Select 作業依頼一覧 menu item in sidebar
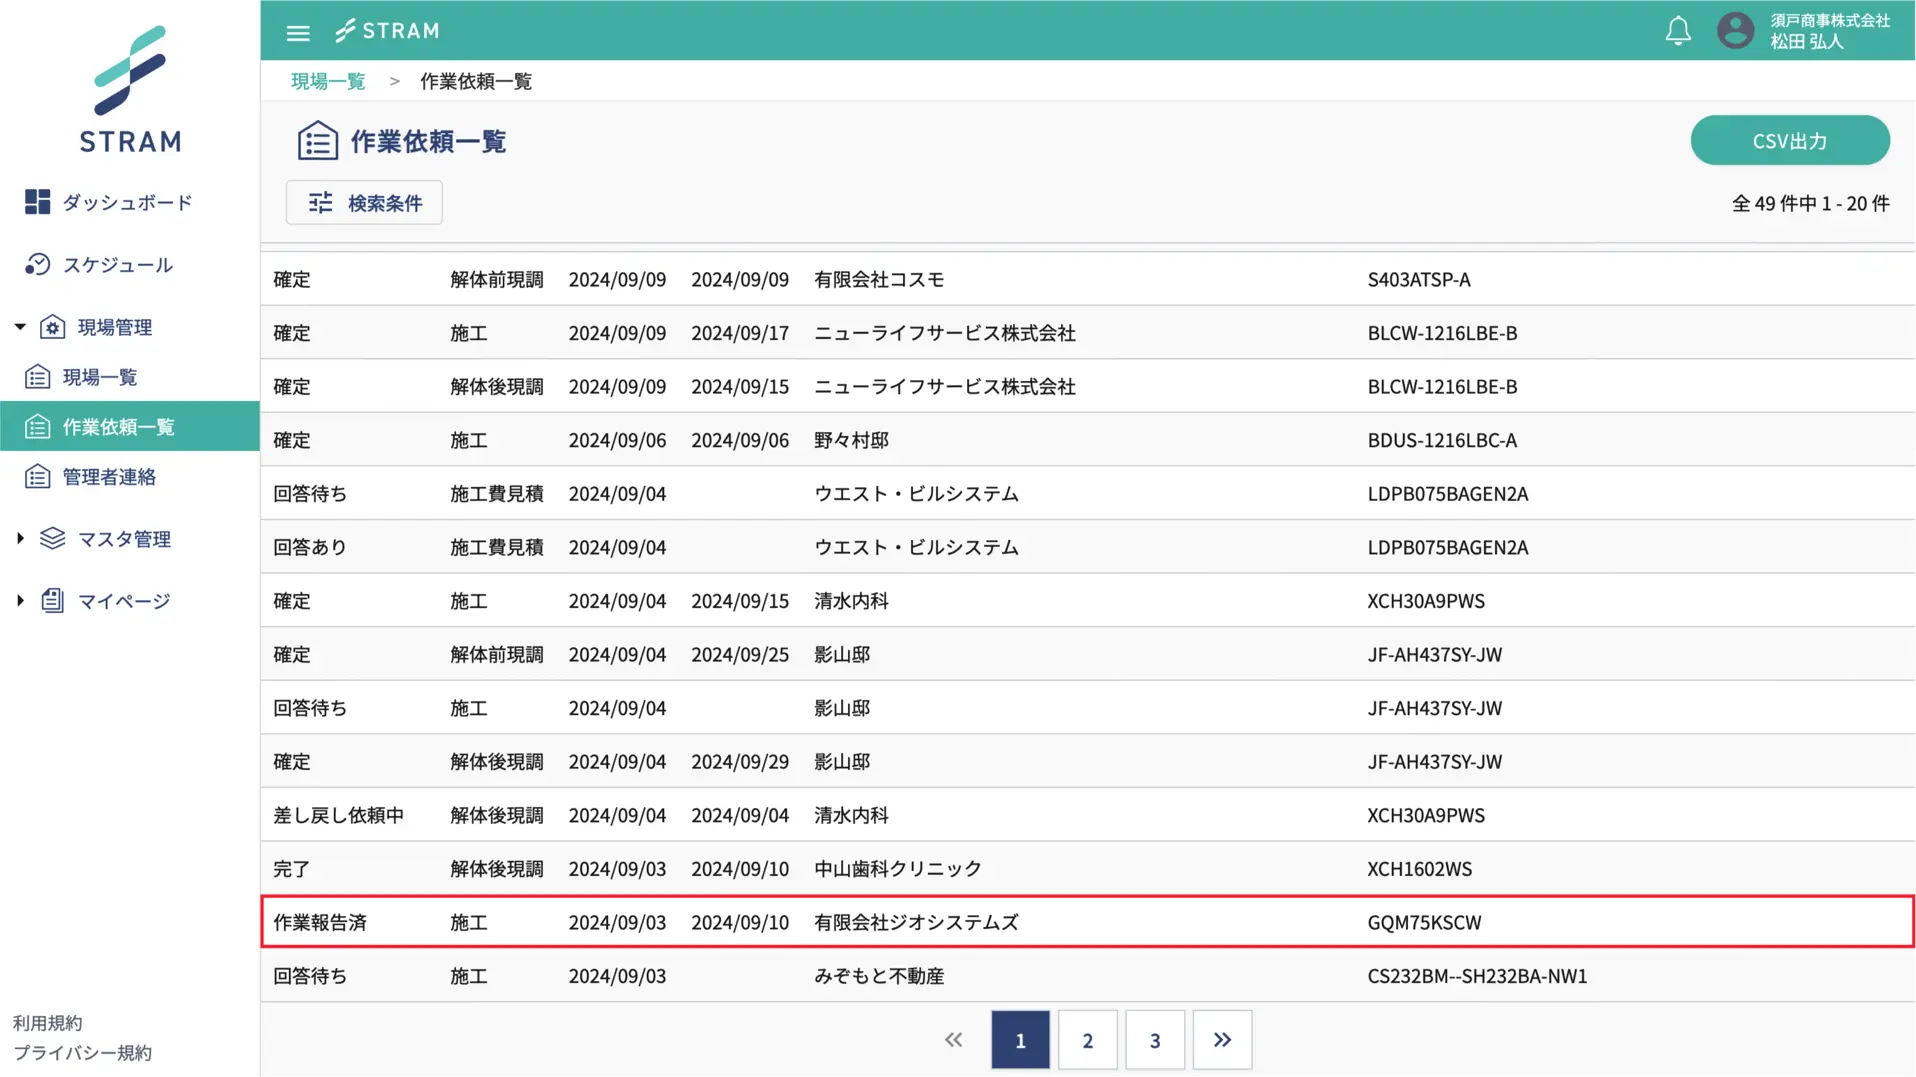The image size is (1916, 1077). point(118,427)
